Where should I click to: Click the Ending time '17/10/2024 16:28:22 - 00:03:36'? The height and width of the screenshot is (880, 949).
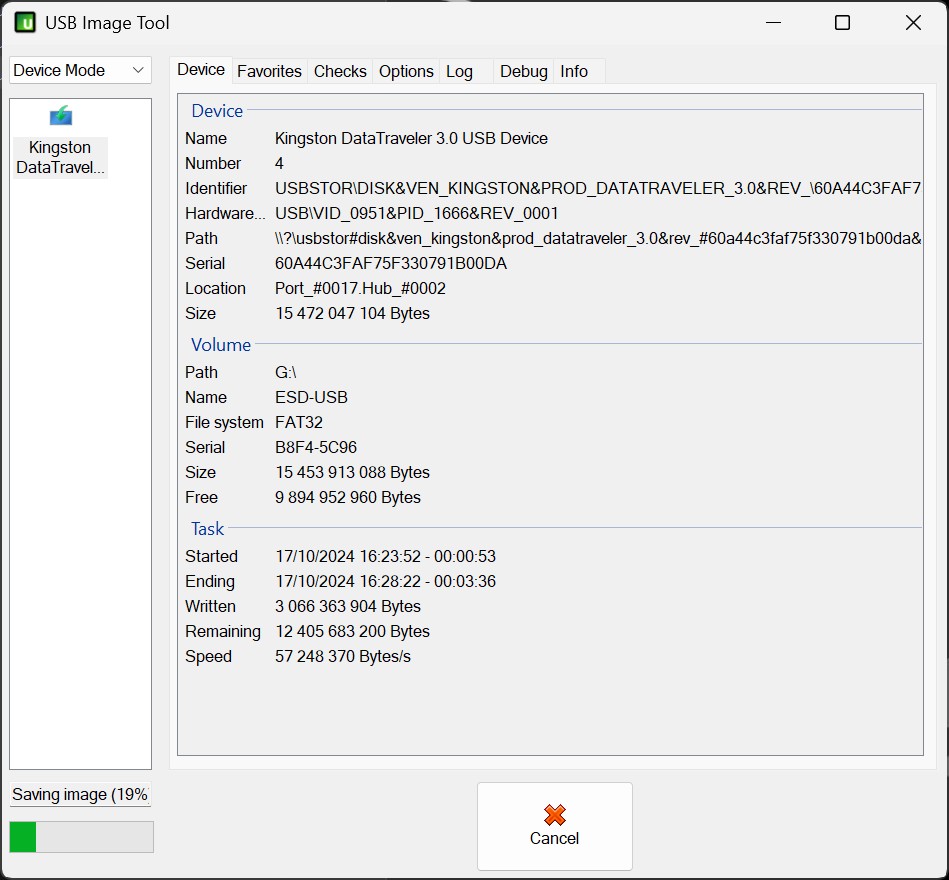coord(386,582)
